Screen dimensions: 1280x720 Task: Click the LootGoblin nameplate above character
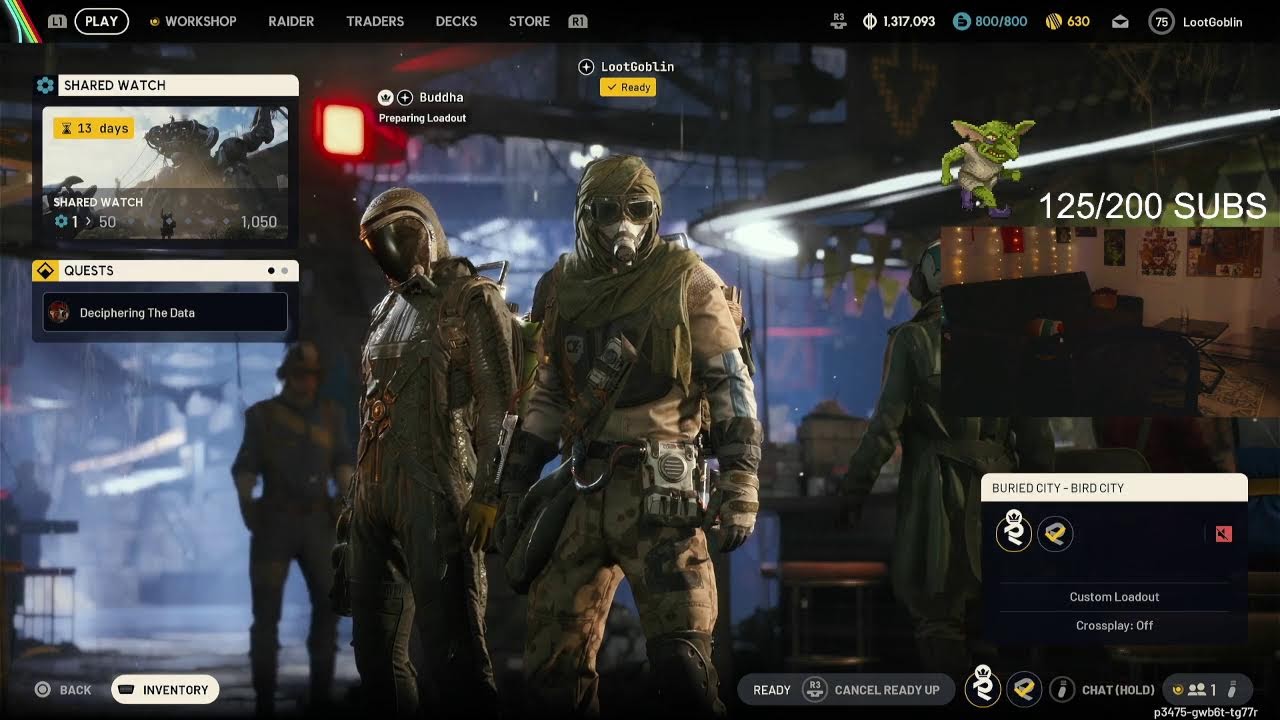tap(637, 67)
